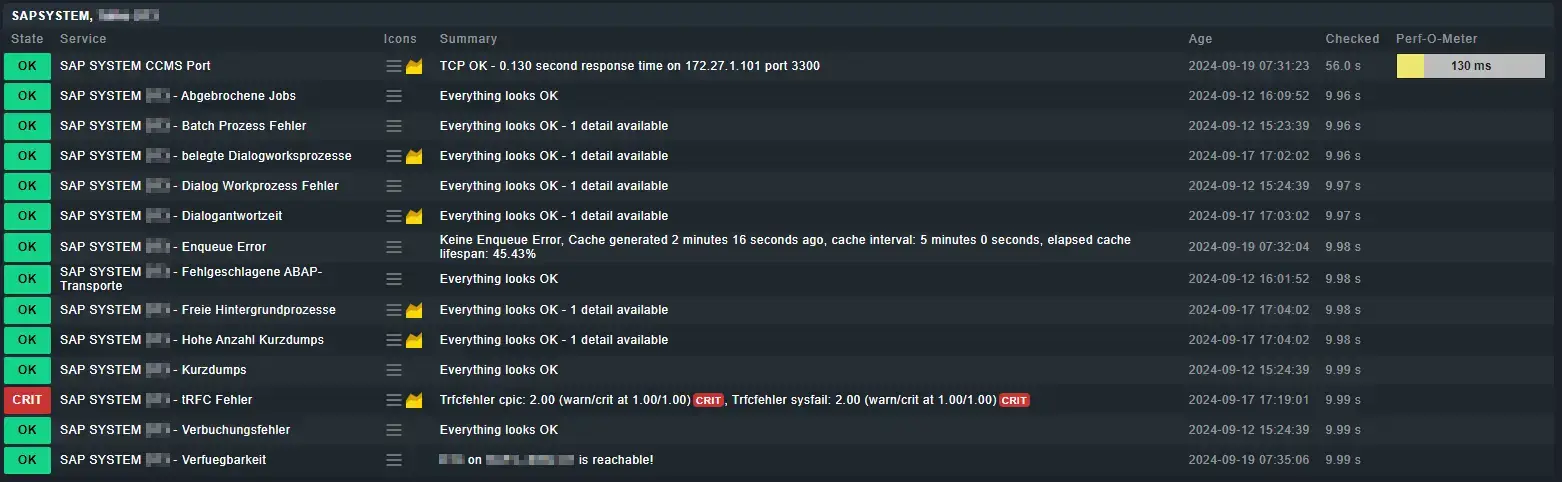This screenshot has height=482, width=1562.
Task: Expand the Verfuegbarkeit row's hamburger menu
Action: tap(394, 460)
